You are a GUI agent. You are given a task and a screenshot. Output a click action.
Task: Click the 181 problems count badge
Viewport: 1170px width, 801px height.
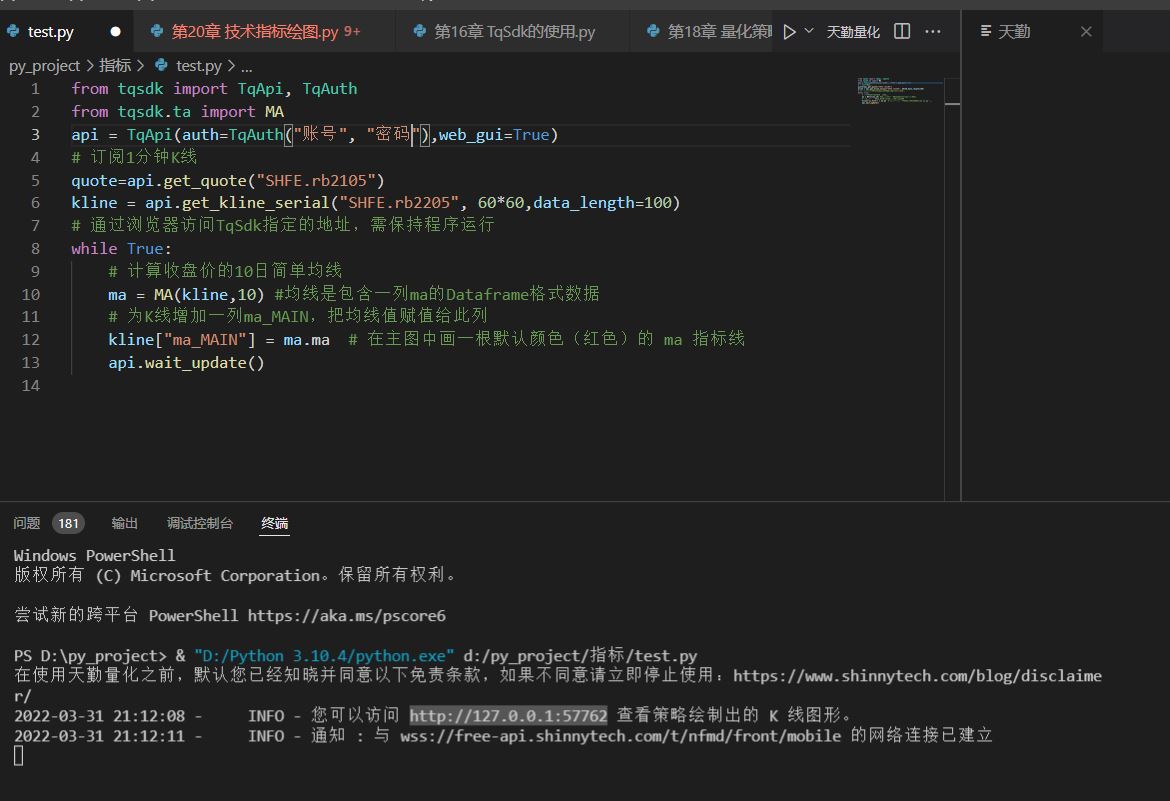point(69,523)
